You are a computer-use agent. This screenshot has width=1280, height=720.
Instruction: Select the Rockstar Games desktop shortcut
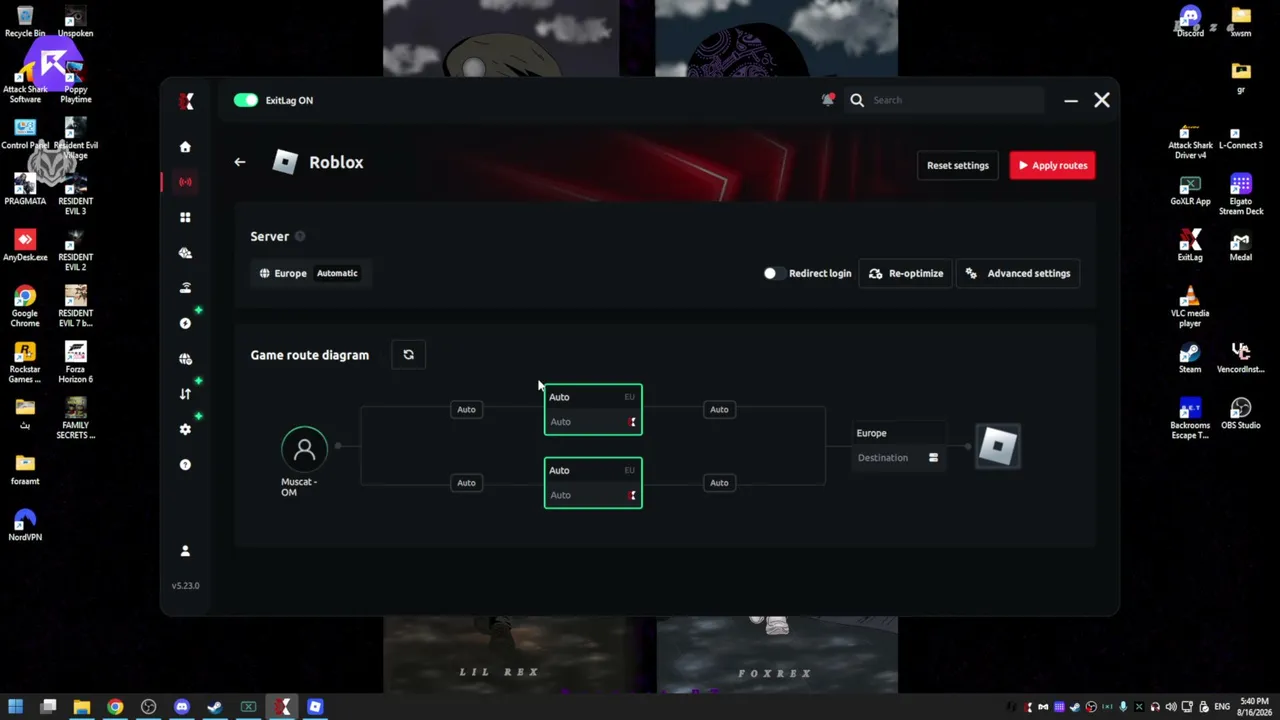pyautogui.click(x=25, y=362)
